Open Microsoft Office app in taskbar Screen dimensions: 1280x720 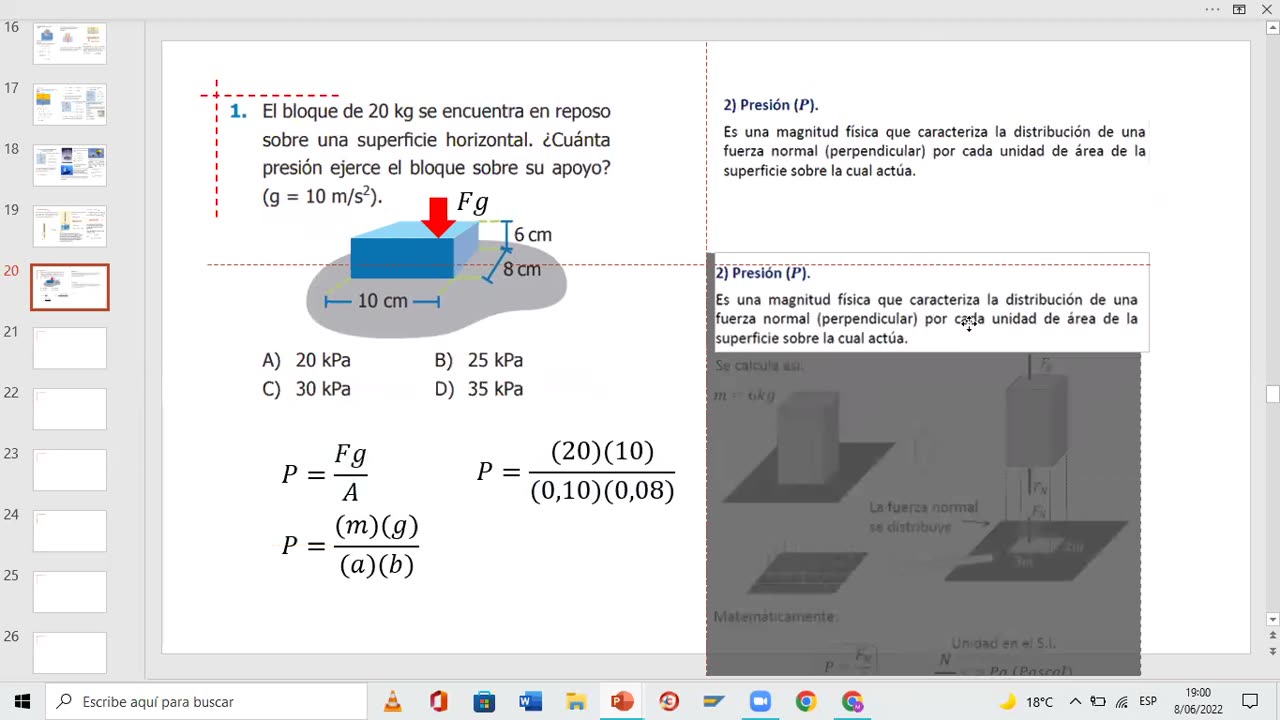click(x=439, y=701)
